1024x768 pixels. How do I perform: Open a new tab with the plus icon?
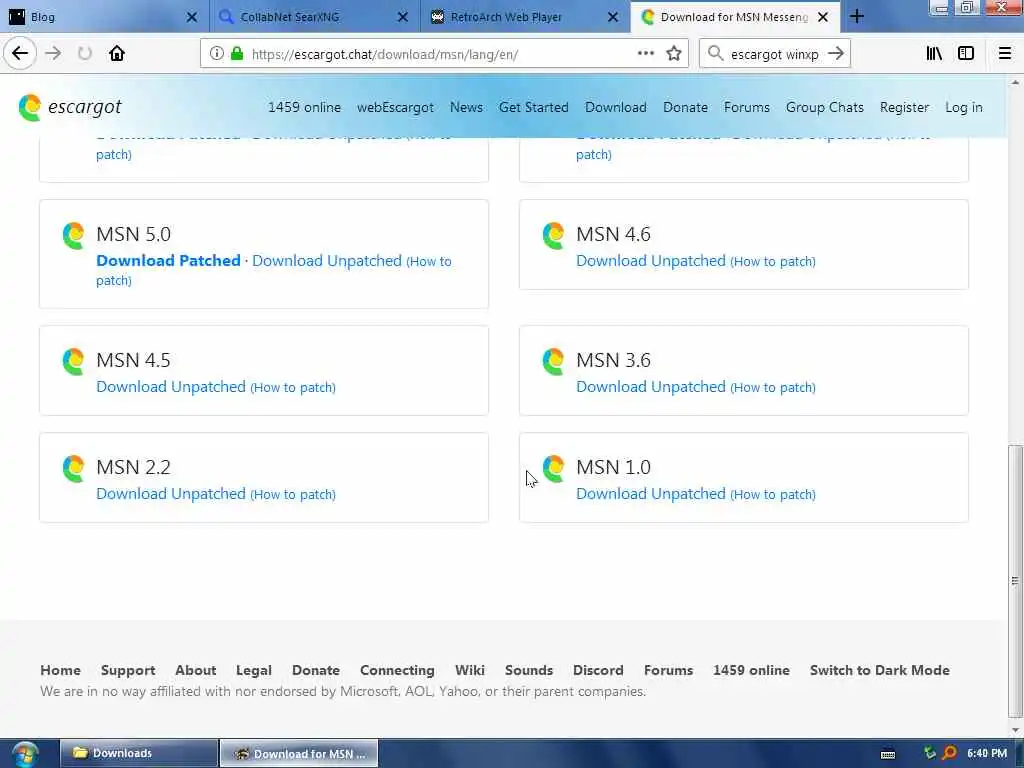point(857,16)
